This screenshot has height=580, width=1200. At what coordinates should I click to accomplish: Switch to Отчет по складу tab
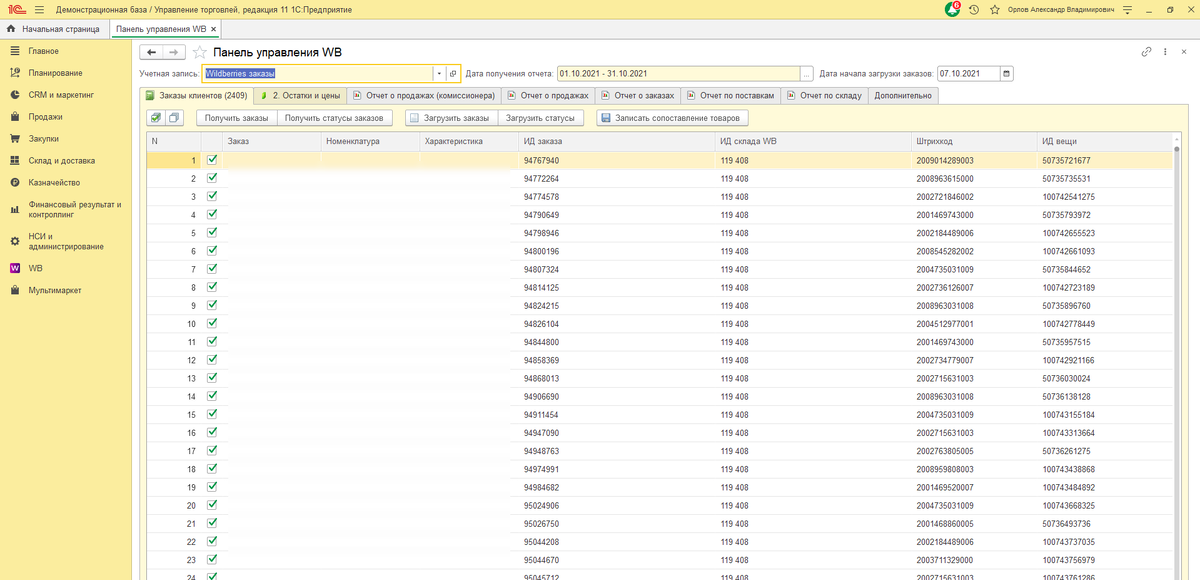(824, 96)
